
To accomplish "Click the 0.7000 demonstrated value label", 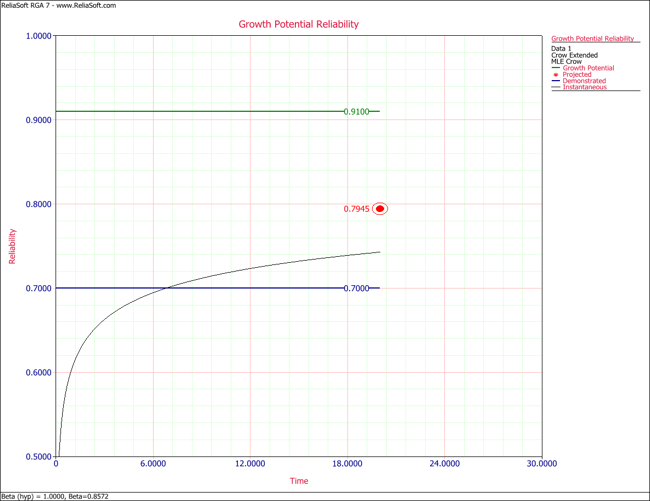I will (x=356, y=288).
